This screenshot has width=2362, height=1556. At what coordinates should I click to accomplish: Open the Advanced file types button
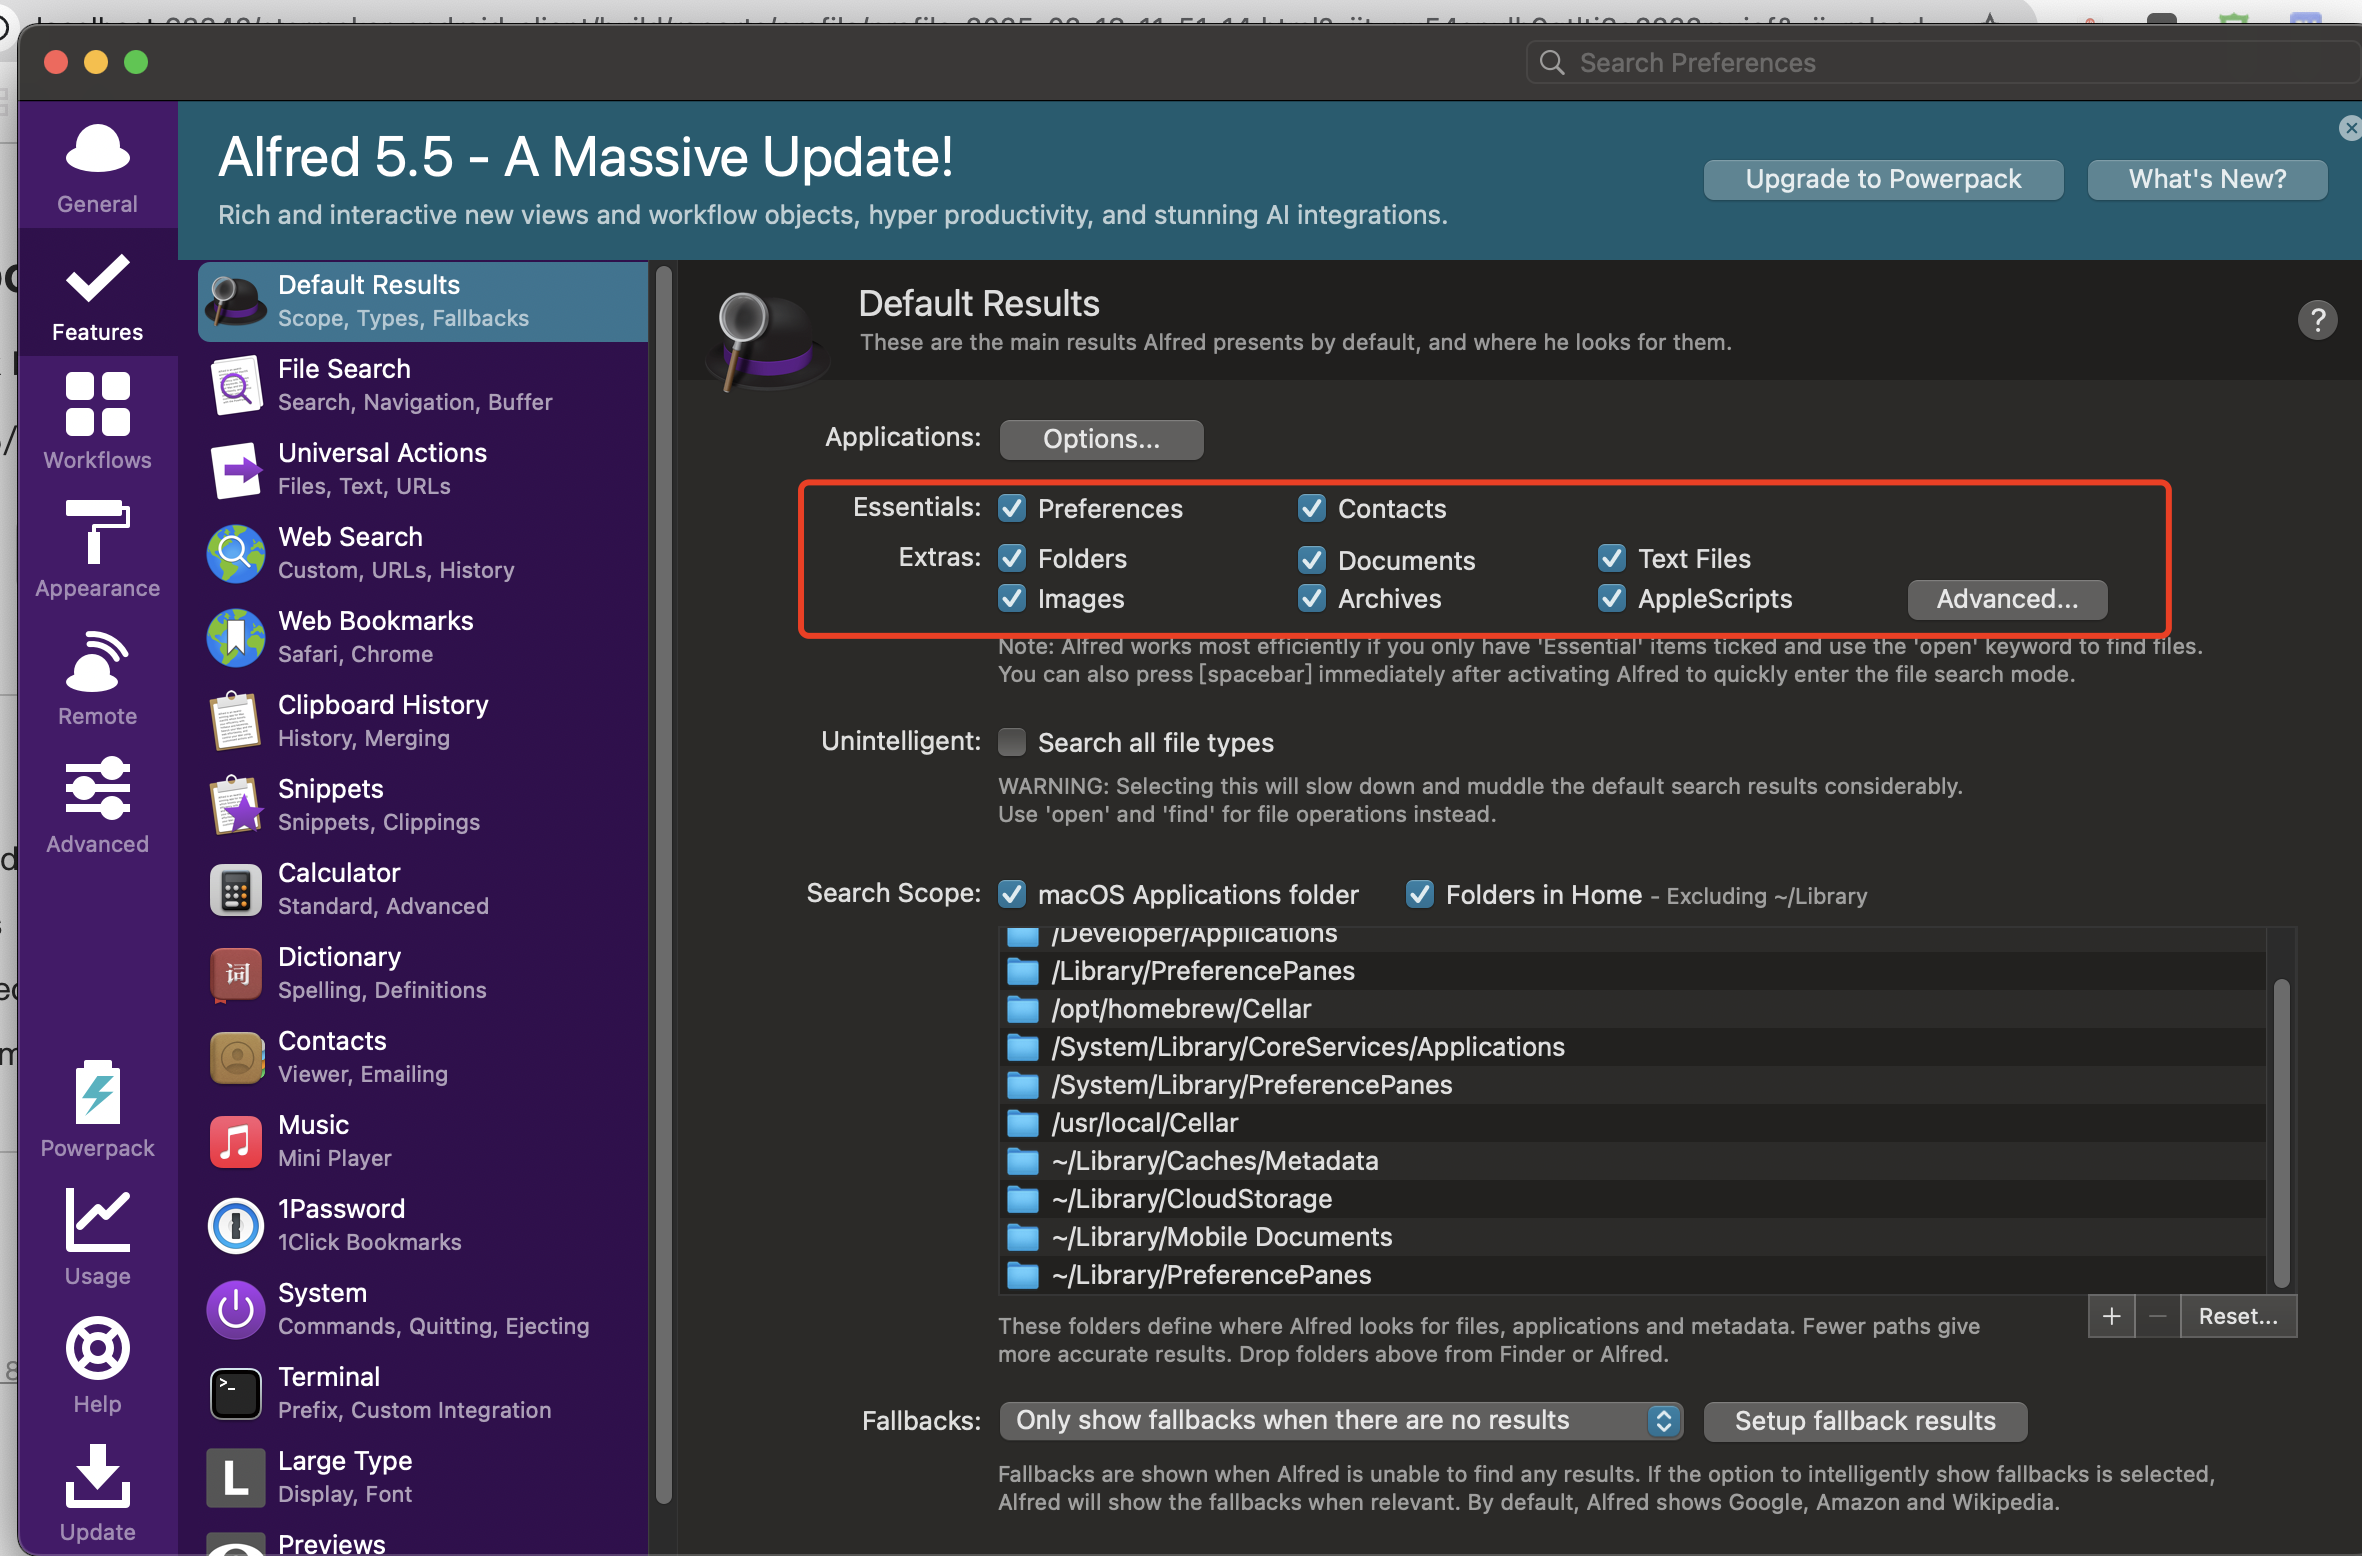click(2006, 598)
